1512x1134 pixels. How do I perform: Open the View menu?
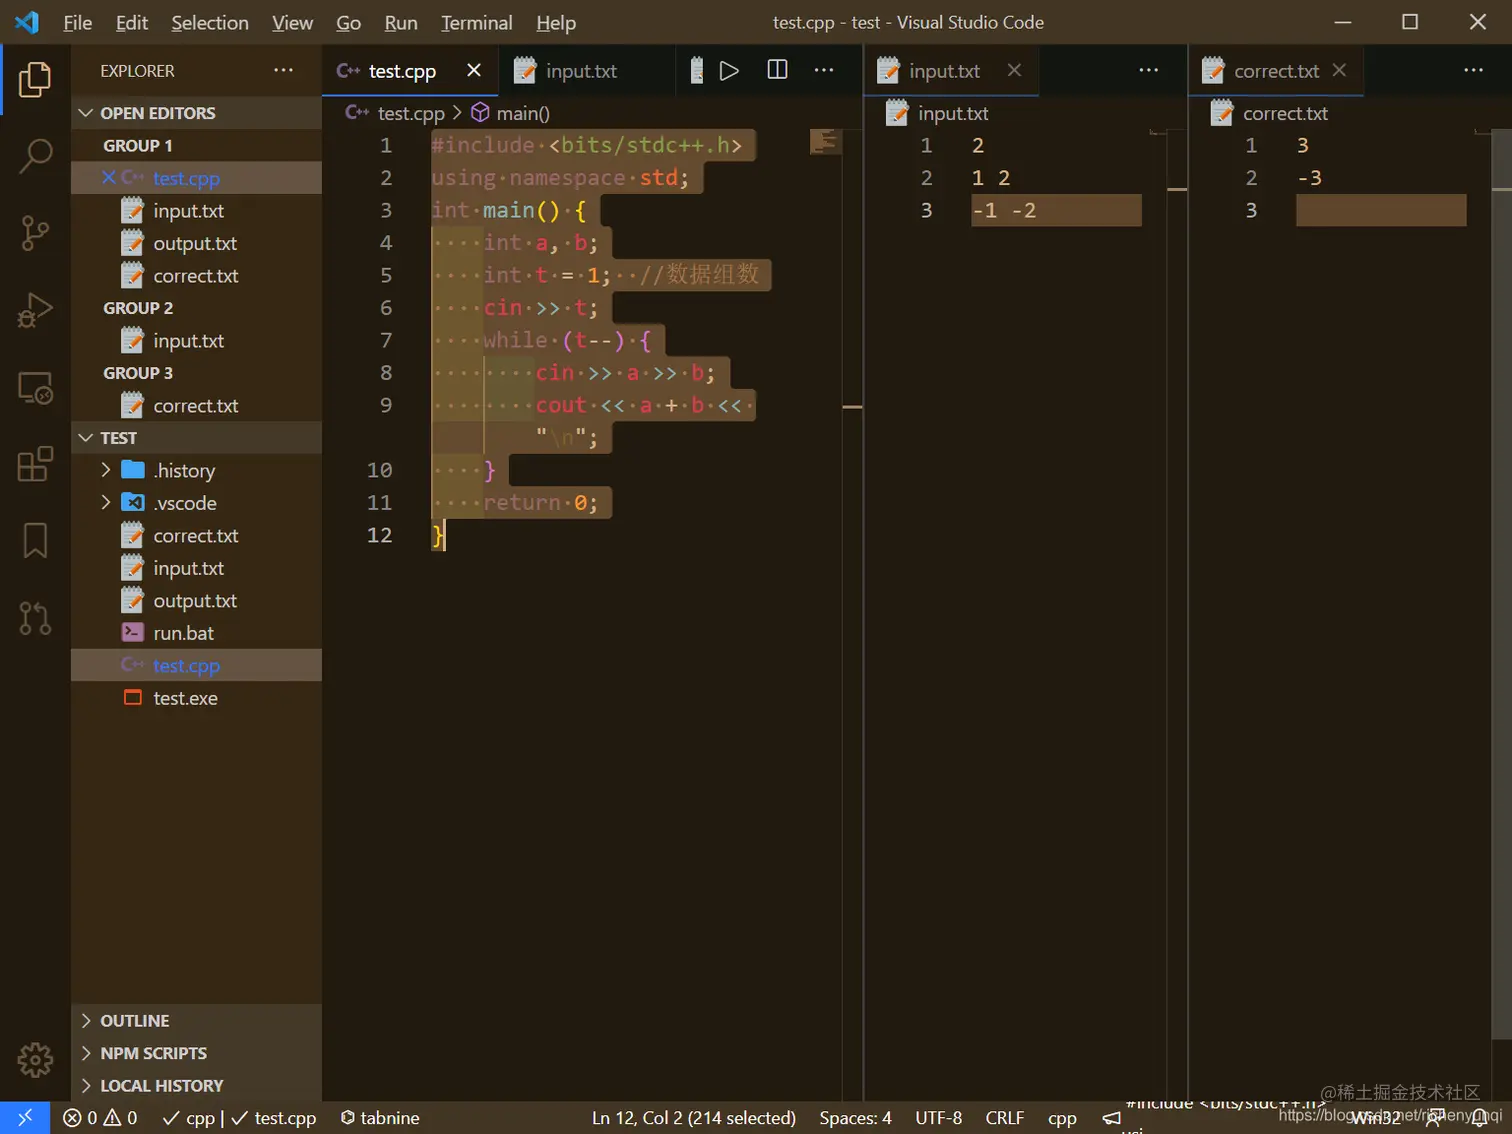tap(292, 22)
